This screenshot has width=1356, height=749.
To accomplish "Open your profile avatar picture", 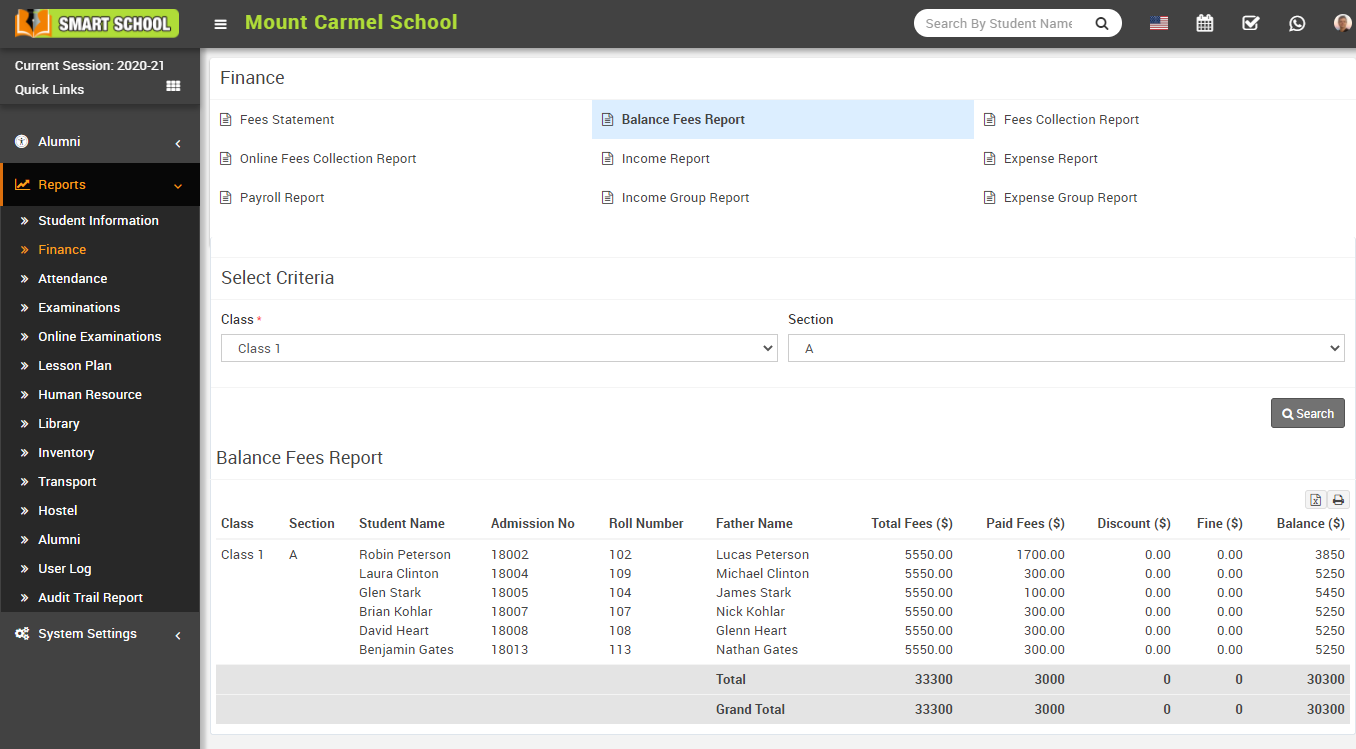I will pyautogui.click(x=1341, y=22).
